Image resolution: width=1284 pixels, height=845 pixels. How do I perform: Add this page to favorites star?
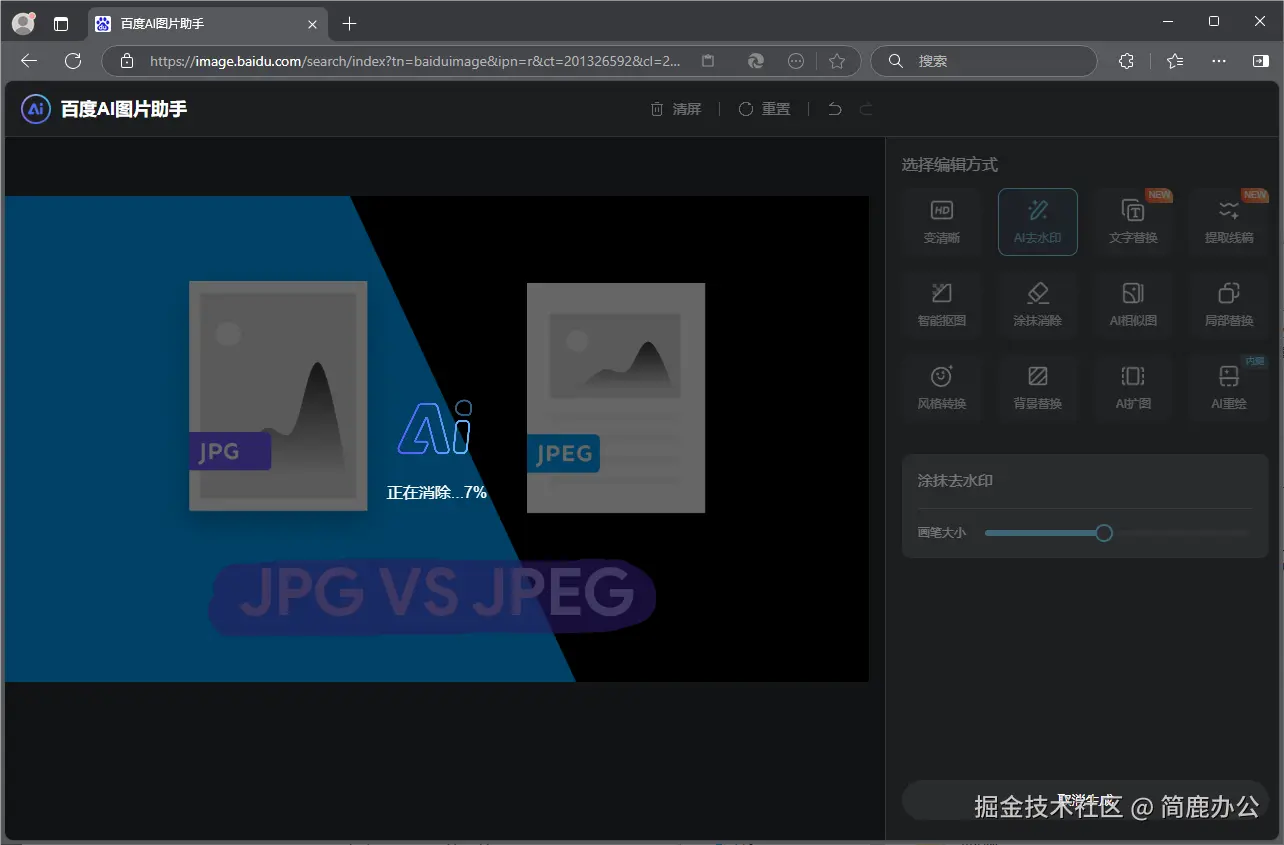(837, 61)
